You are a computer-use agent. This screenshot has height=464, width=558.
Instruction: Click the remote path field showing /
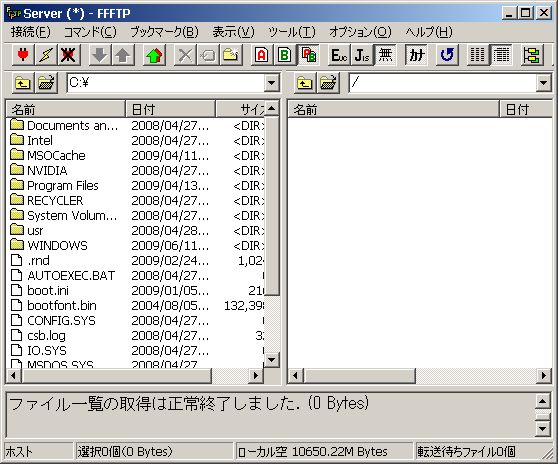click(x=443, y=83)
